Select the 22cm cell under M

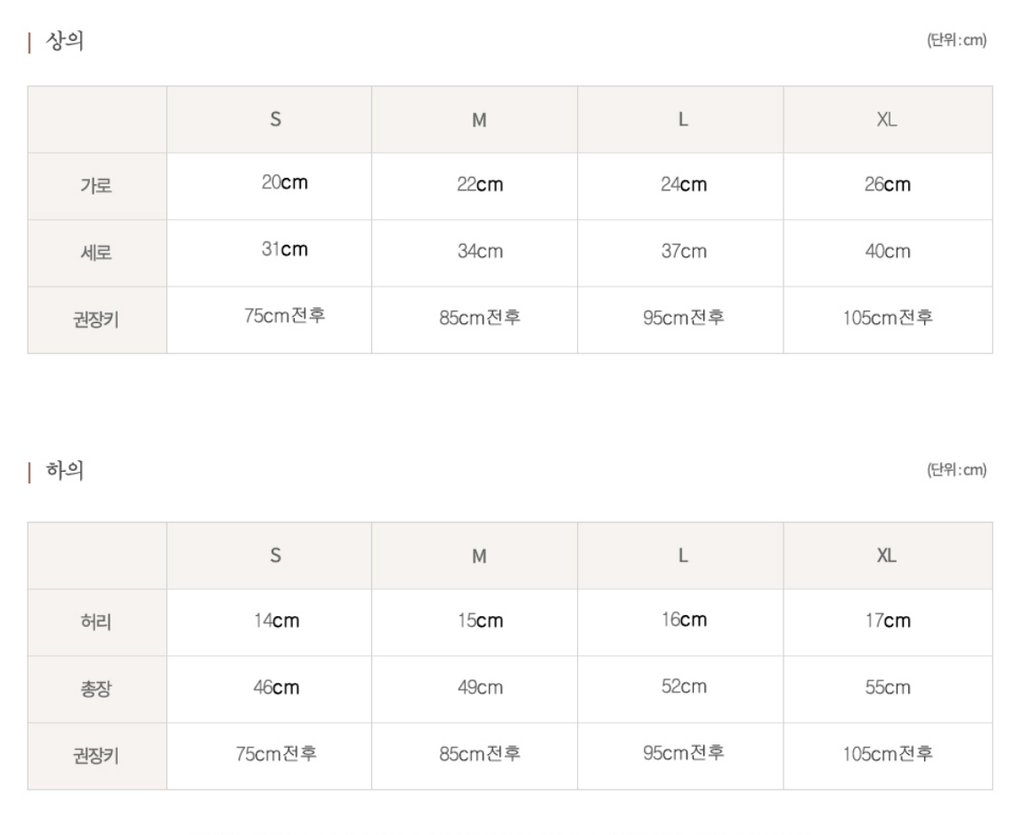pos(480,184)
